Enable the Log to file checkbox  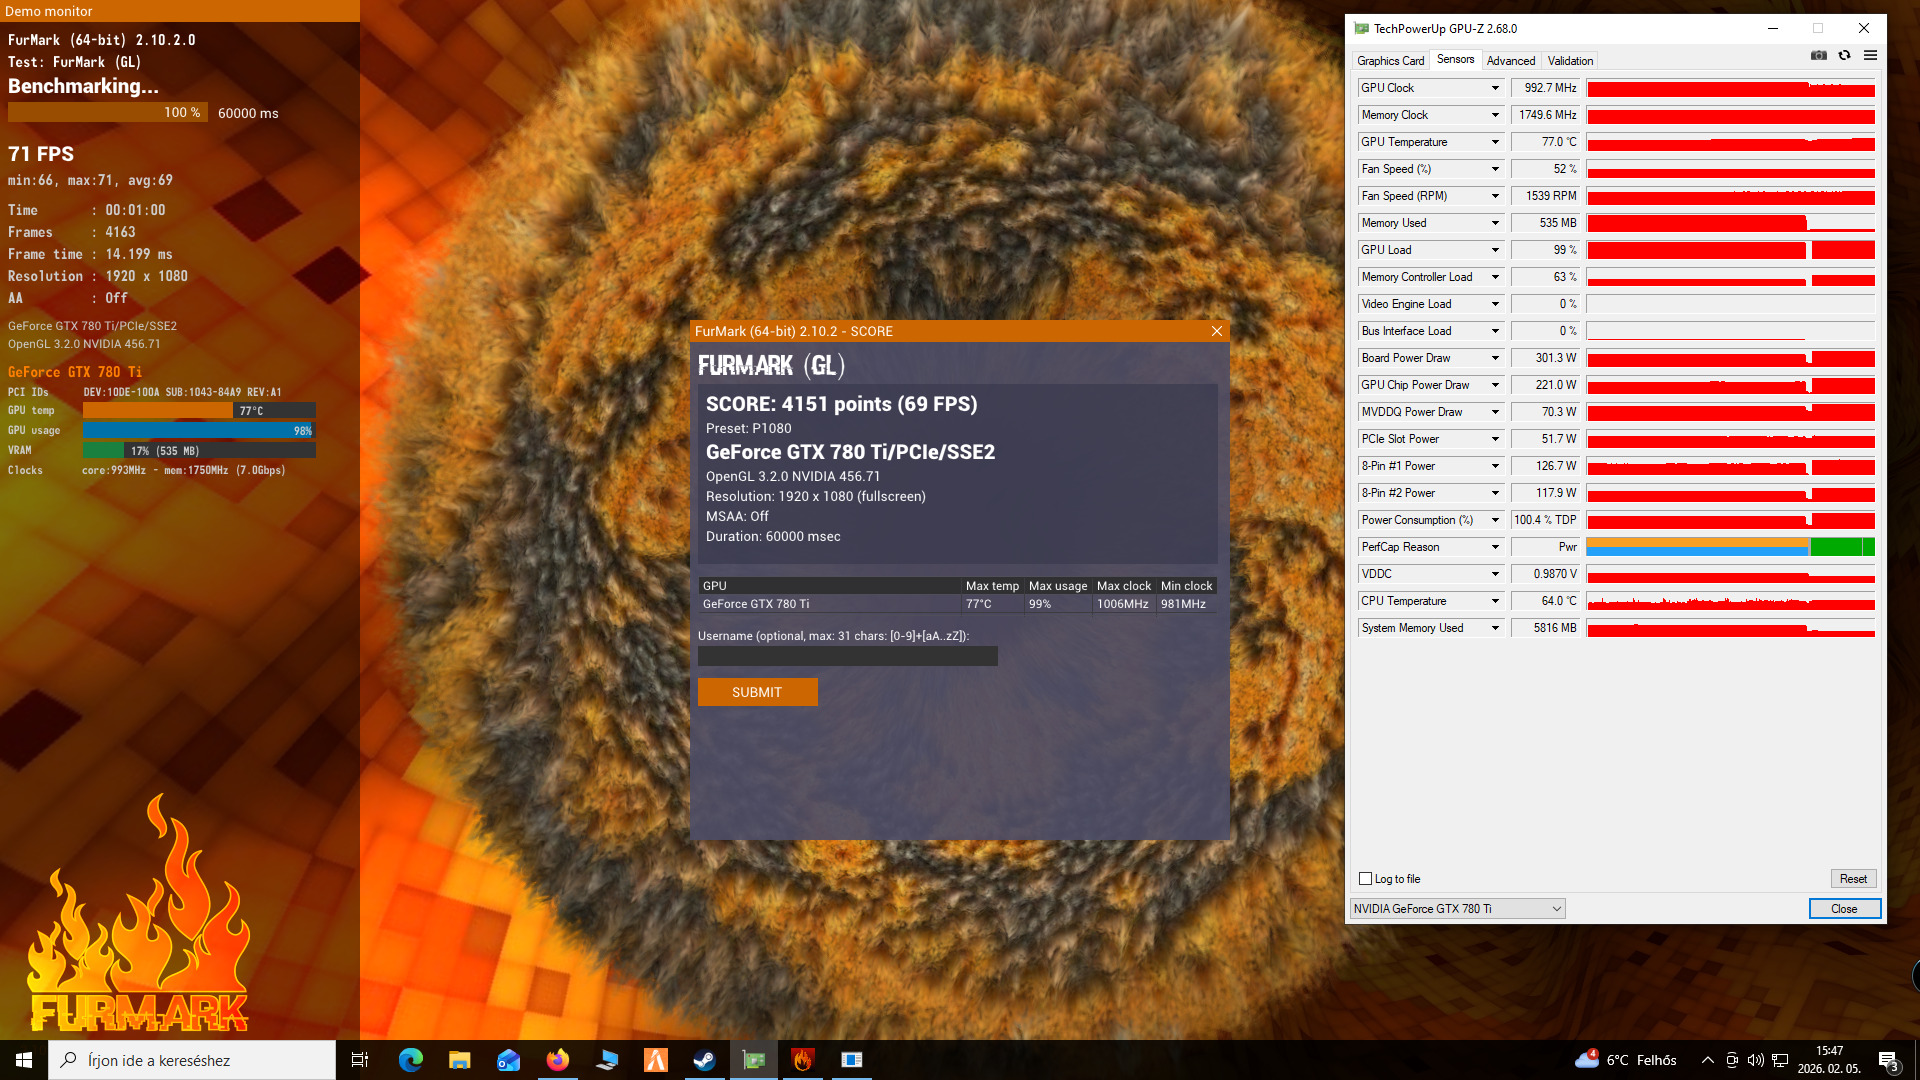[x=1365, y=879]
